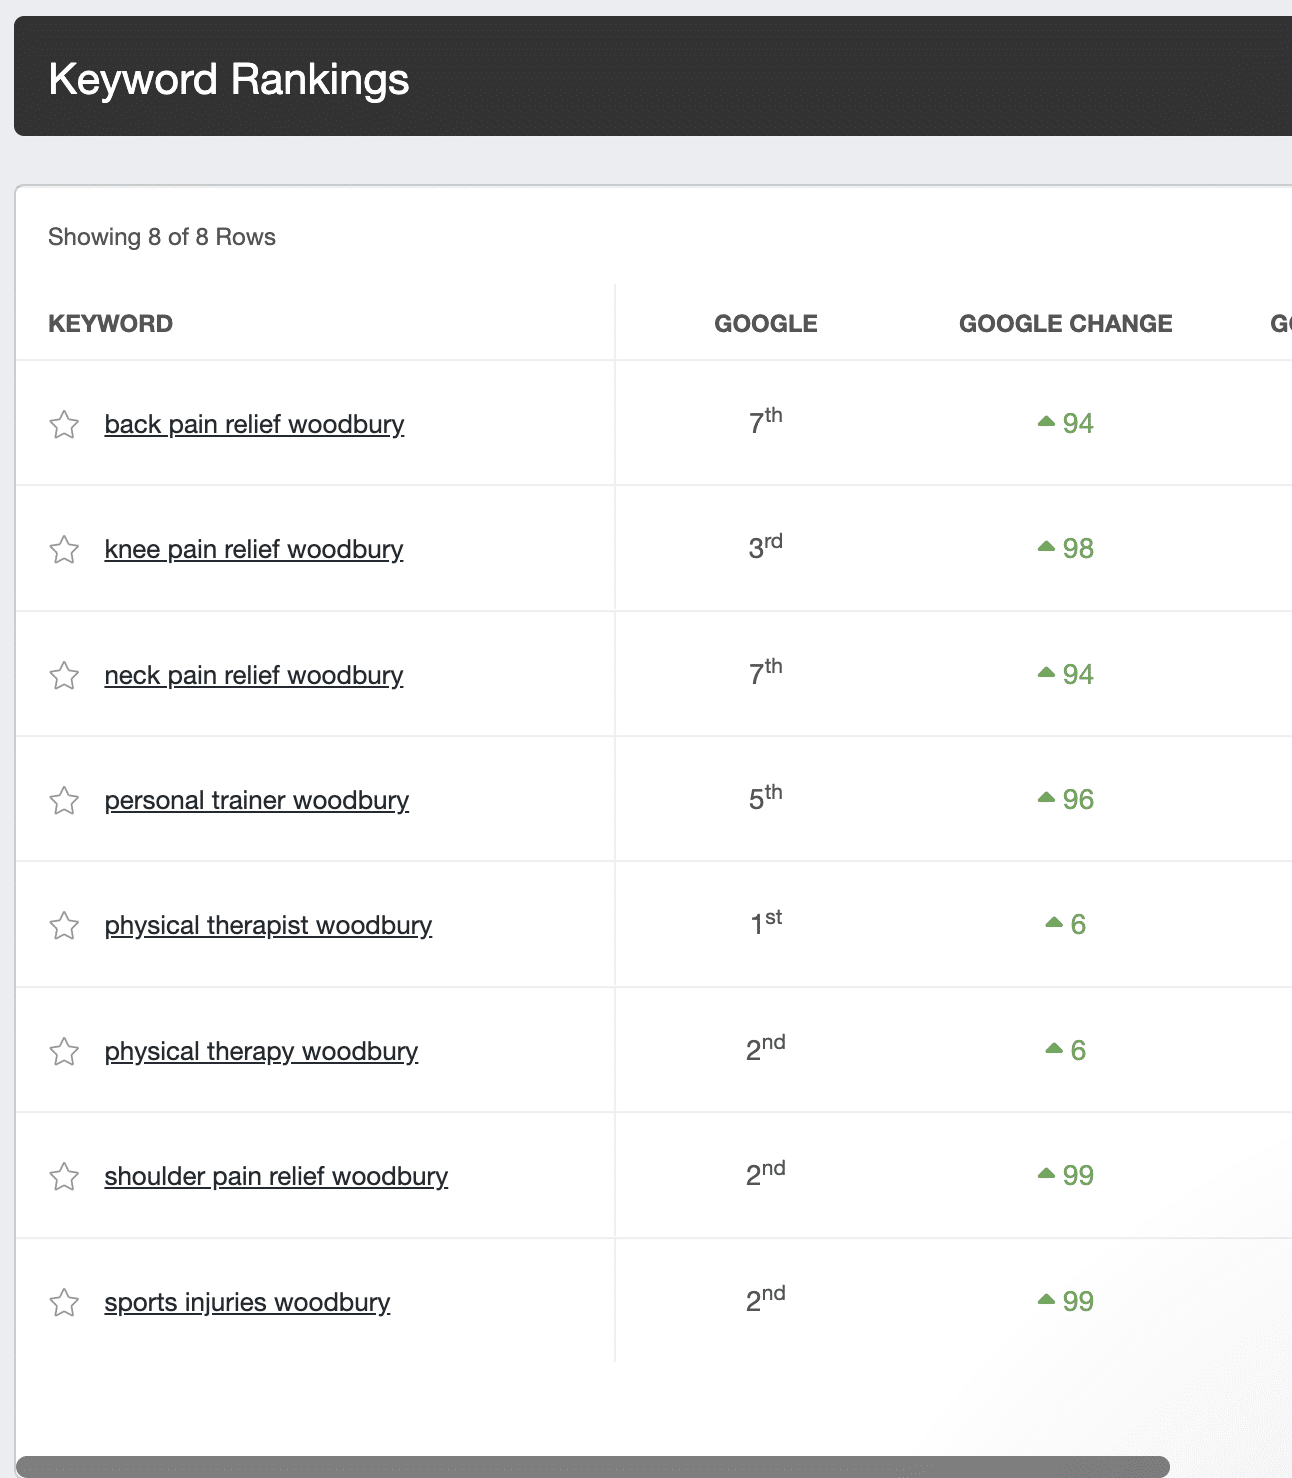
Task: Toggle star beside sports injuries woodbury
Action: [64, 1303]
